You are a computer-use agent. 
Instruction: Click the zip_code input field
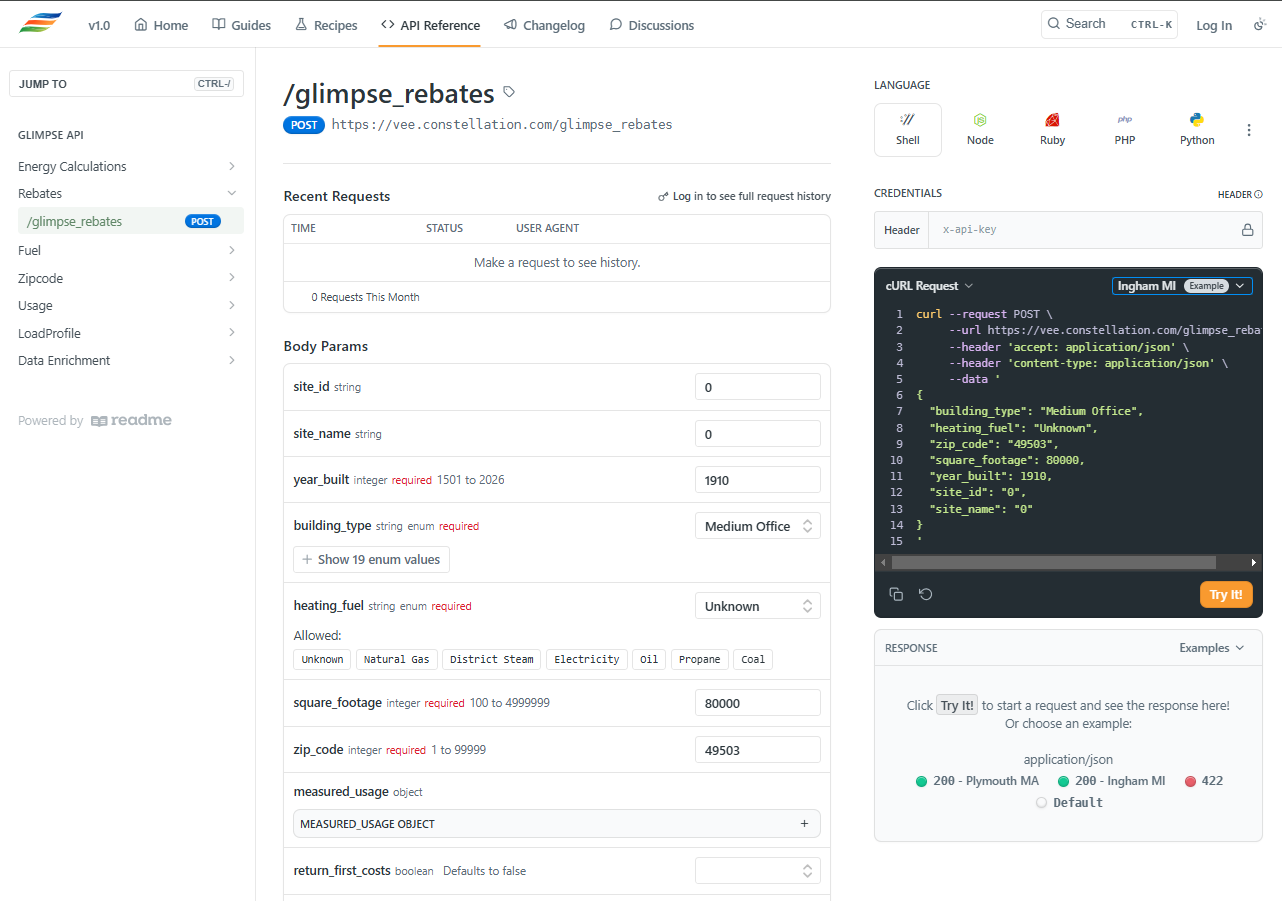[758, 750]
